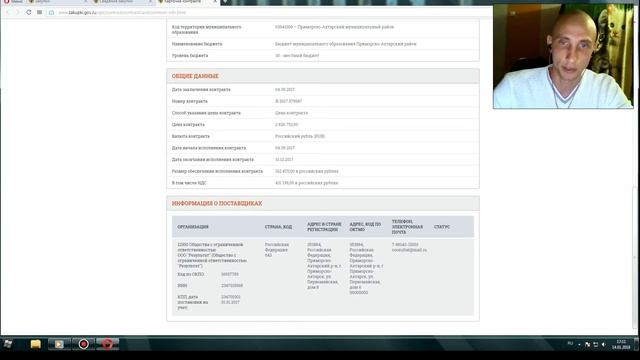
Task: Click the ОБЩИЕ ДАННЫЕ section header
Action: coord(195,76)
